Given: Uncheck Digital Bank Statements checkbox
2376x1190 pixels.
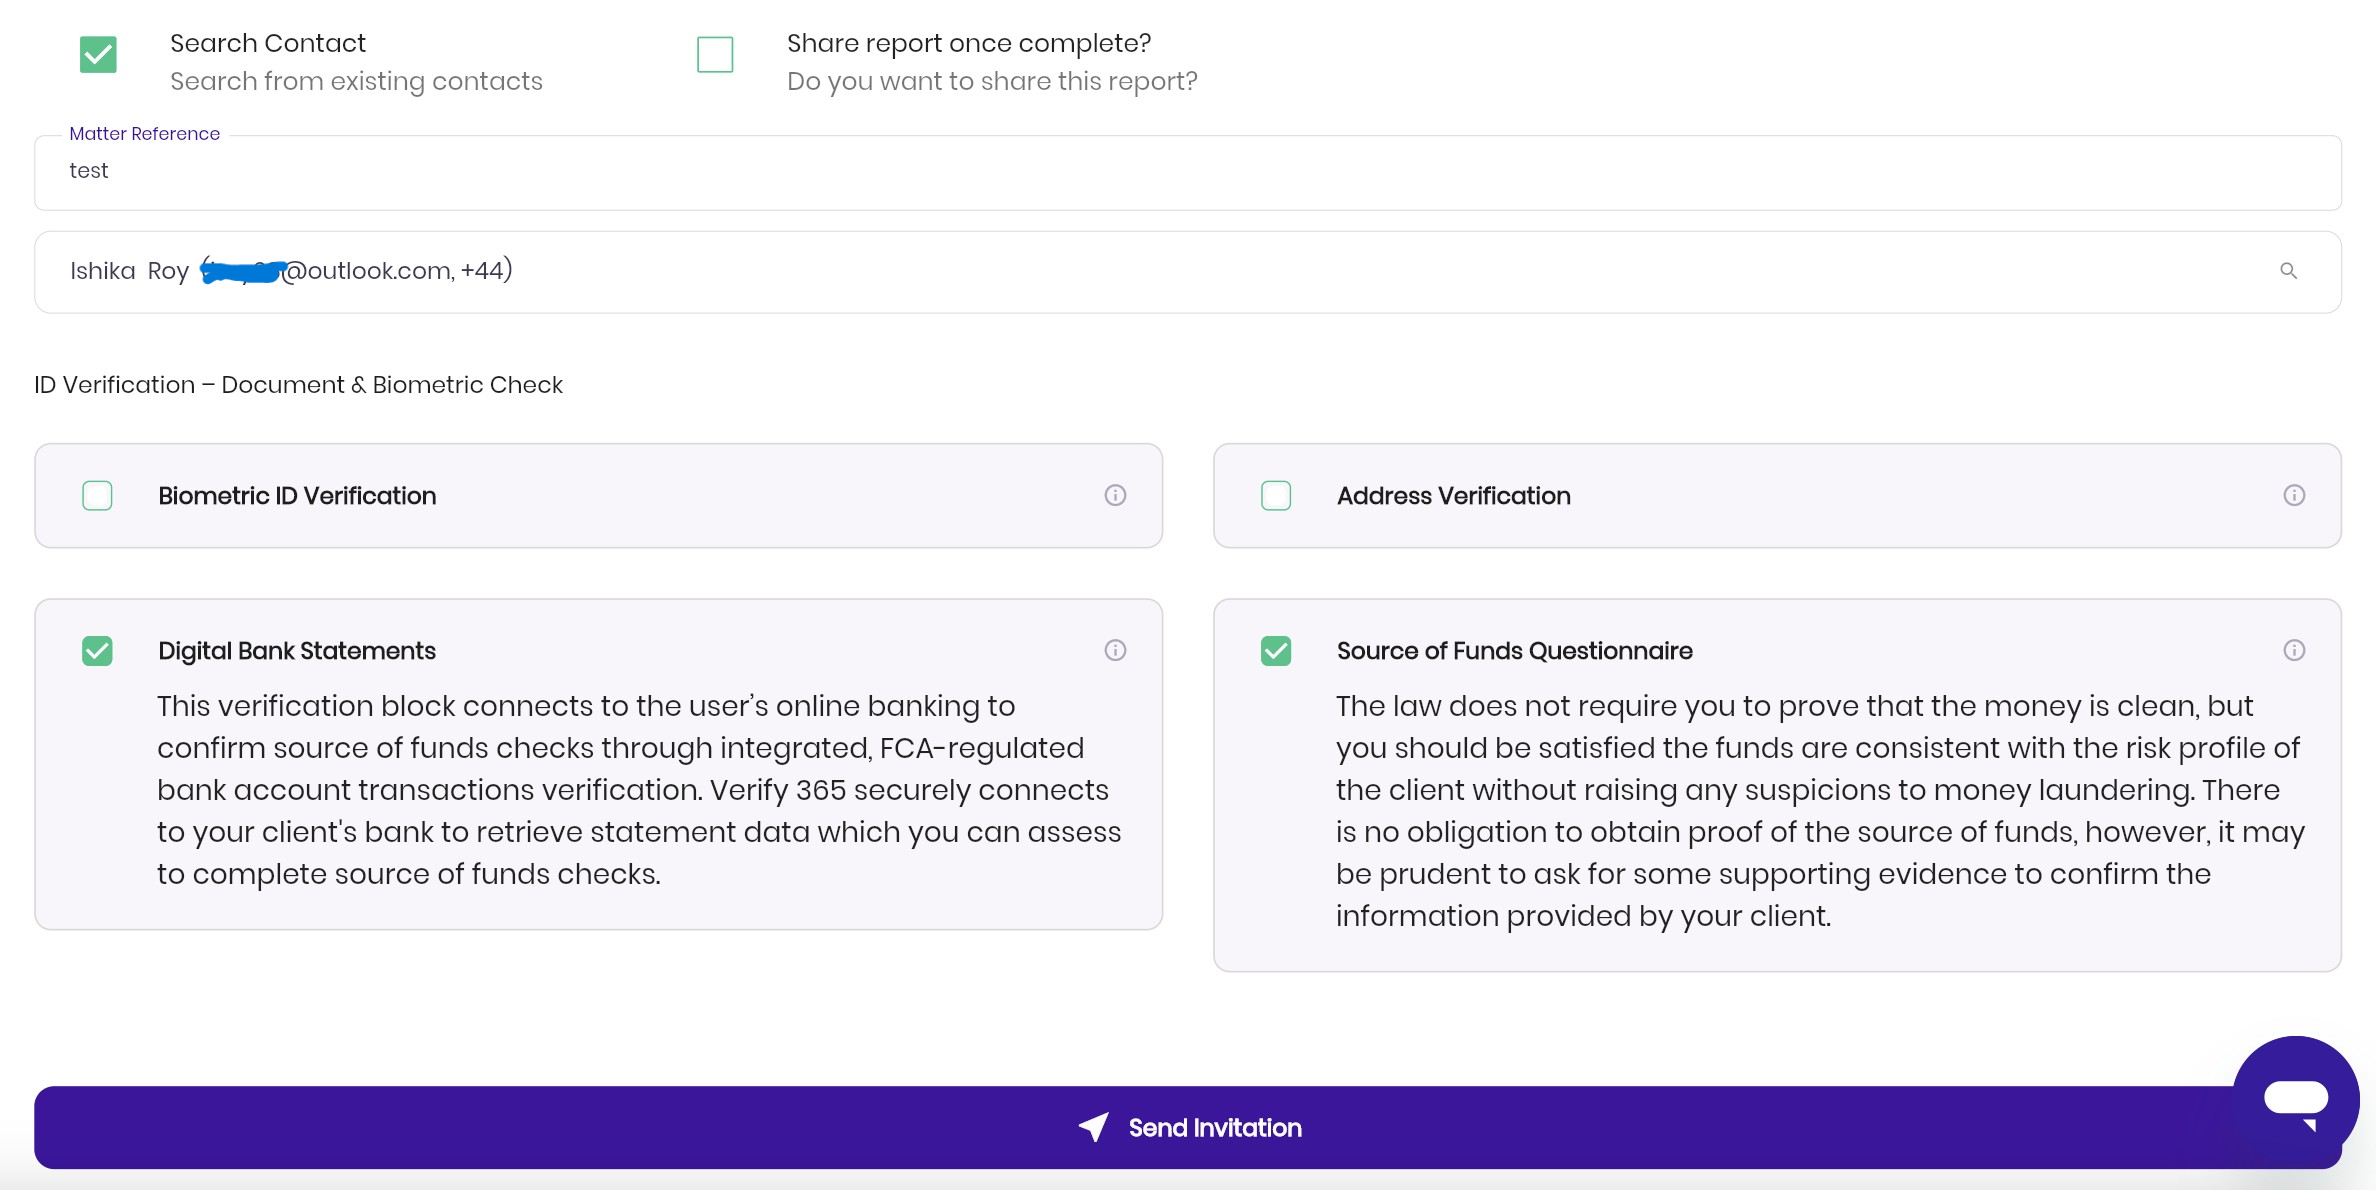Looking at the screenshot, I should coord(97,651).
